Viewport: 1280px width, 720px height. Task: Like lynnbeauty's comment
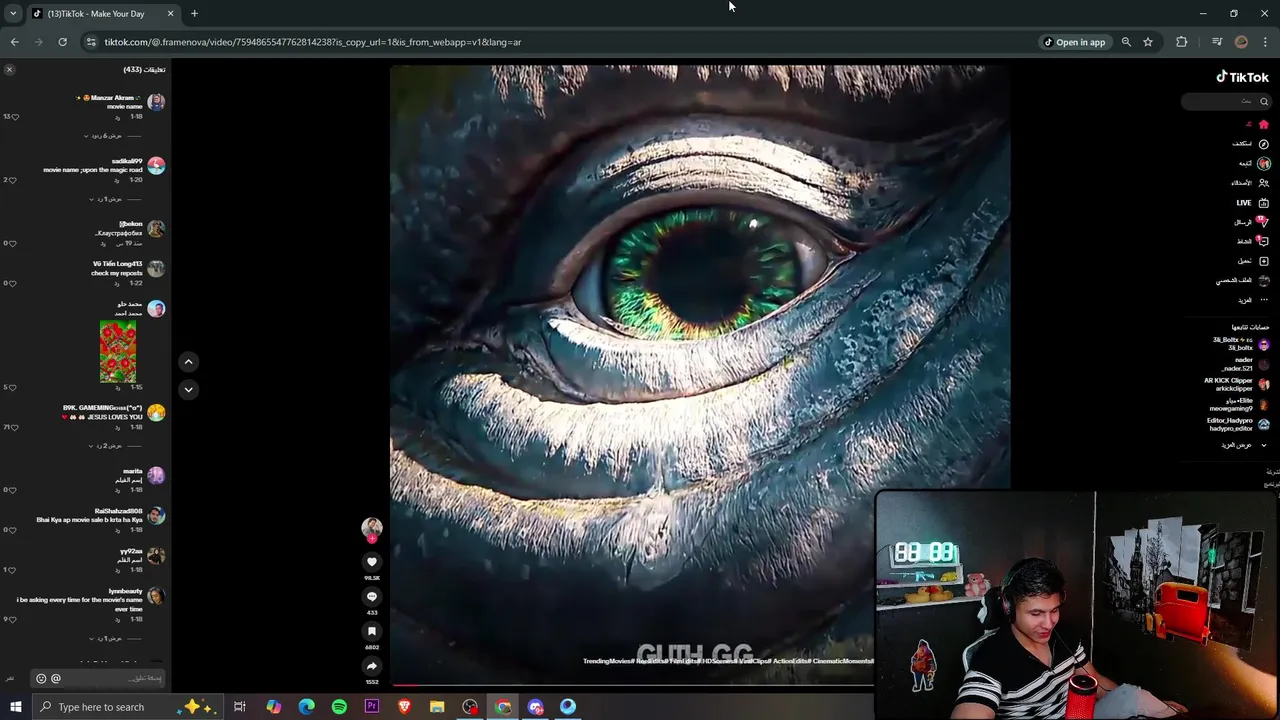(x=13, y=619)
